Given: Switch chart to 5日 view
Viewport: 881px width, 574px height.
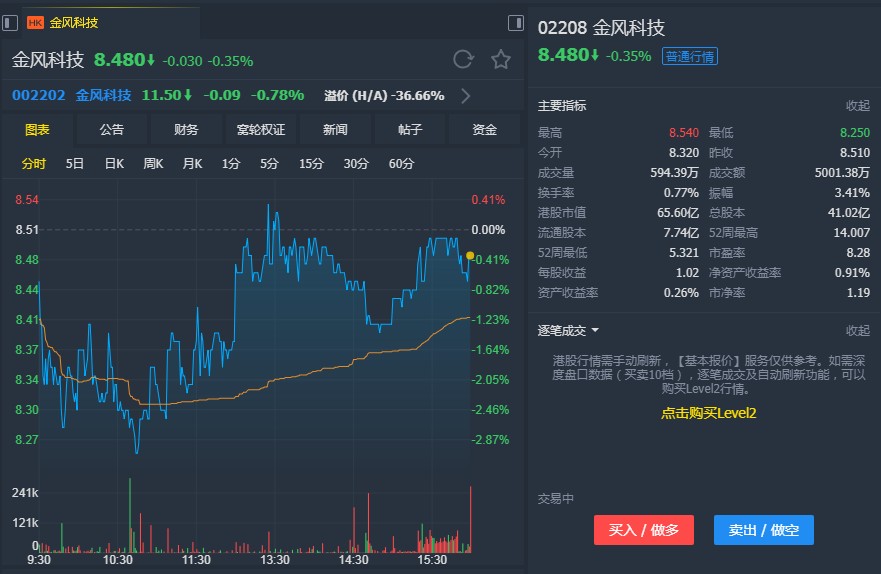Looking at the screenshot, I should 75,163.
